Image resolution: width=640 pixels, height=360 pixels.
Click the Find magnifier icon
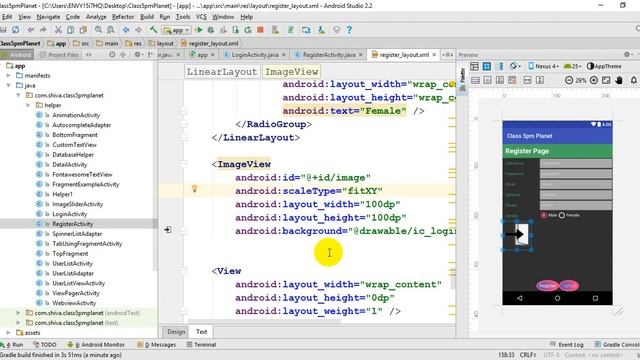point(98,30)
